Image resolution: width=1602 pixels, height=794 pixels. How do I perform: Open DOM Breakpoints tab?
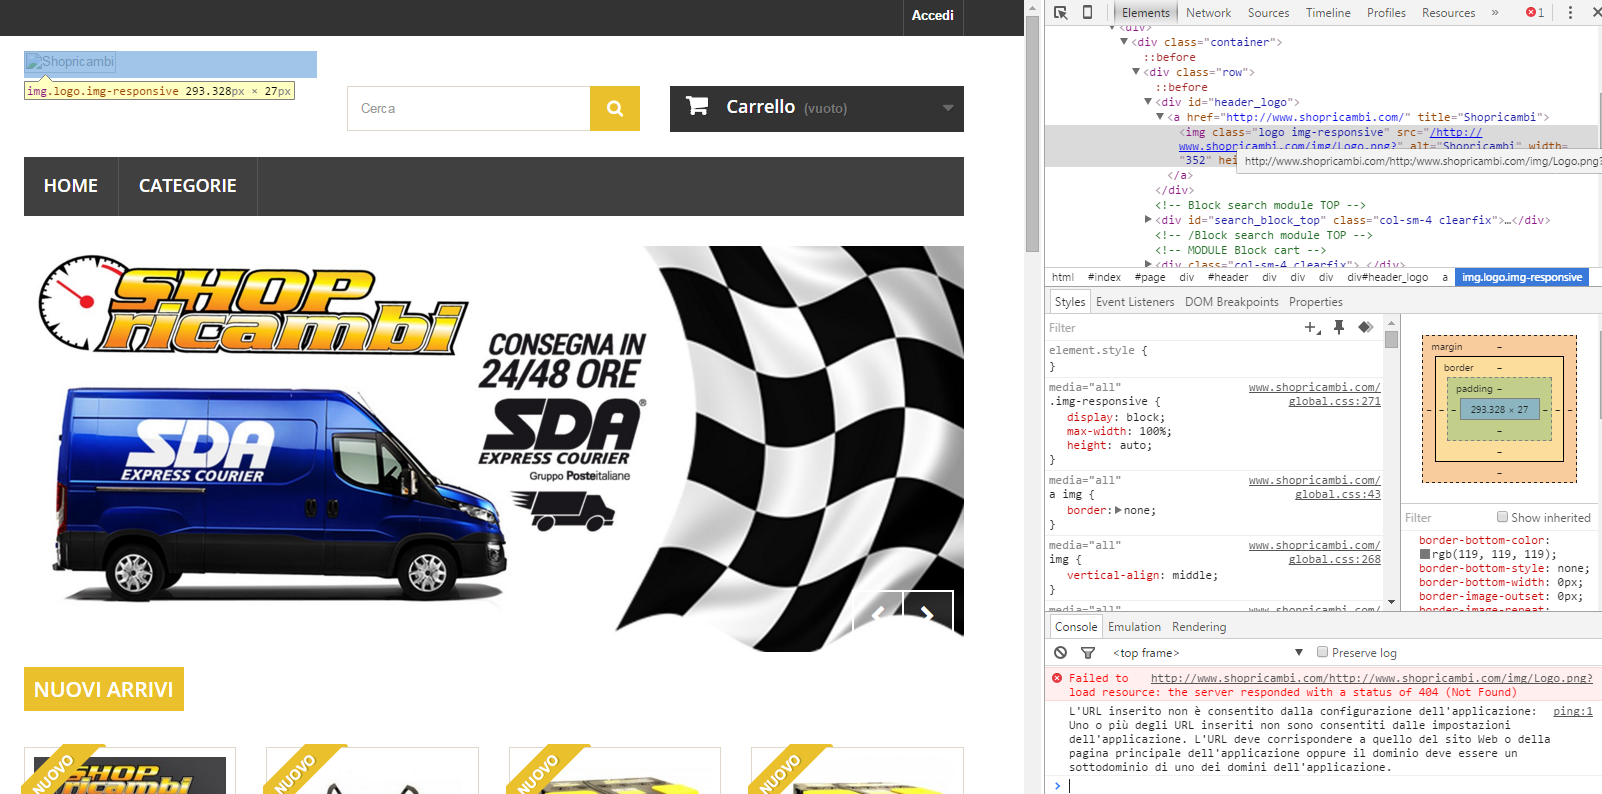tap(1232, 302)
